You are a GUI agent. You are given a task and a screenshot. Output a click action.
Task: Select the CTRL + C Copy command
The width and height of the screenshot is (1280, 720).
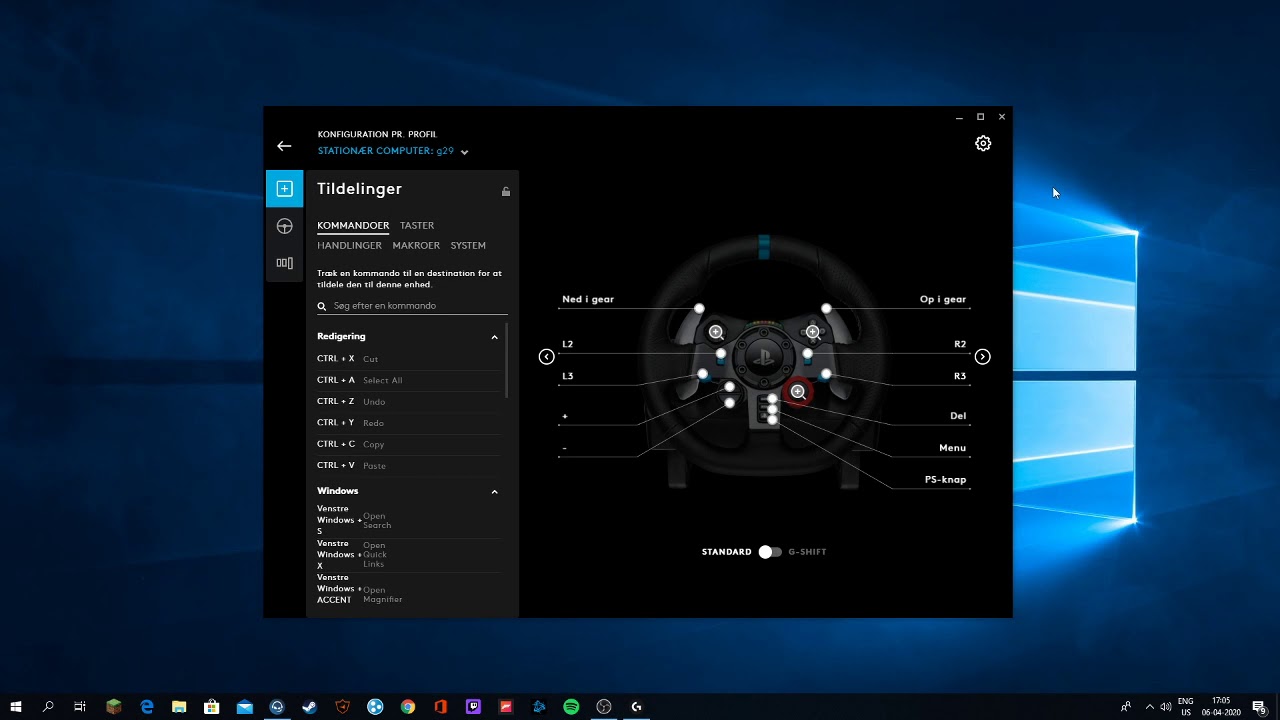point(408,444)
